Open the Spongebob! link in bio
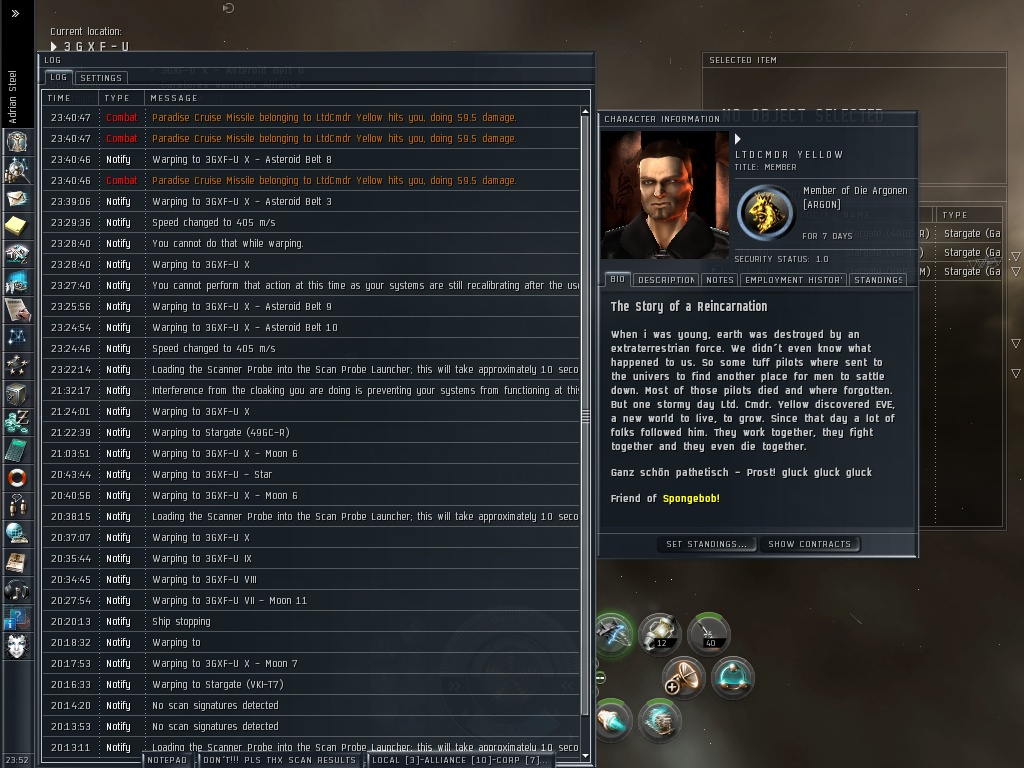Viewport: 1024px width, 768px height. (691, 498)
